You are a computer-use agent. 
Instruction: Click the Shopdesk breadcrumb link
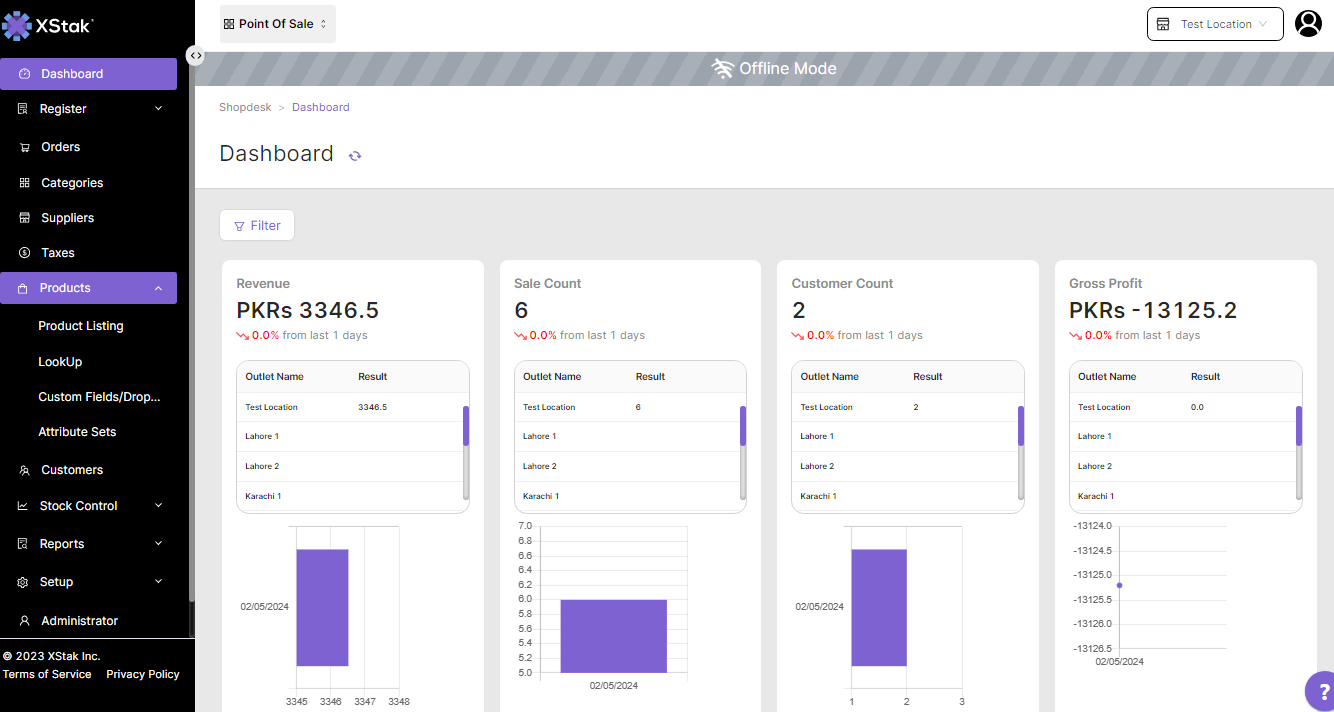click(245, 107)
